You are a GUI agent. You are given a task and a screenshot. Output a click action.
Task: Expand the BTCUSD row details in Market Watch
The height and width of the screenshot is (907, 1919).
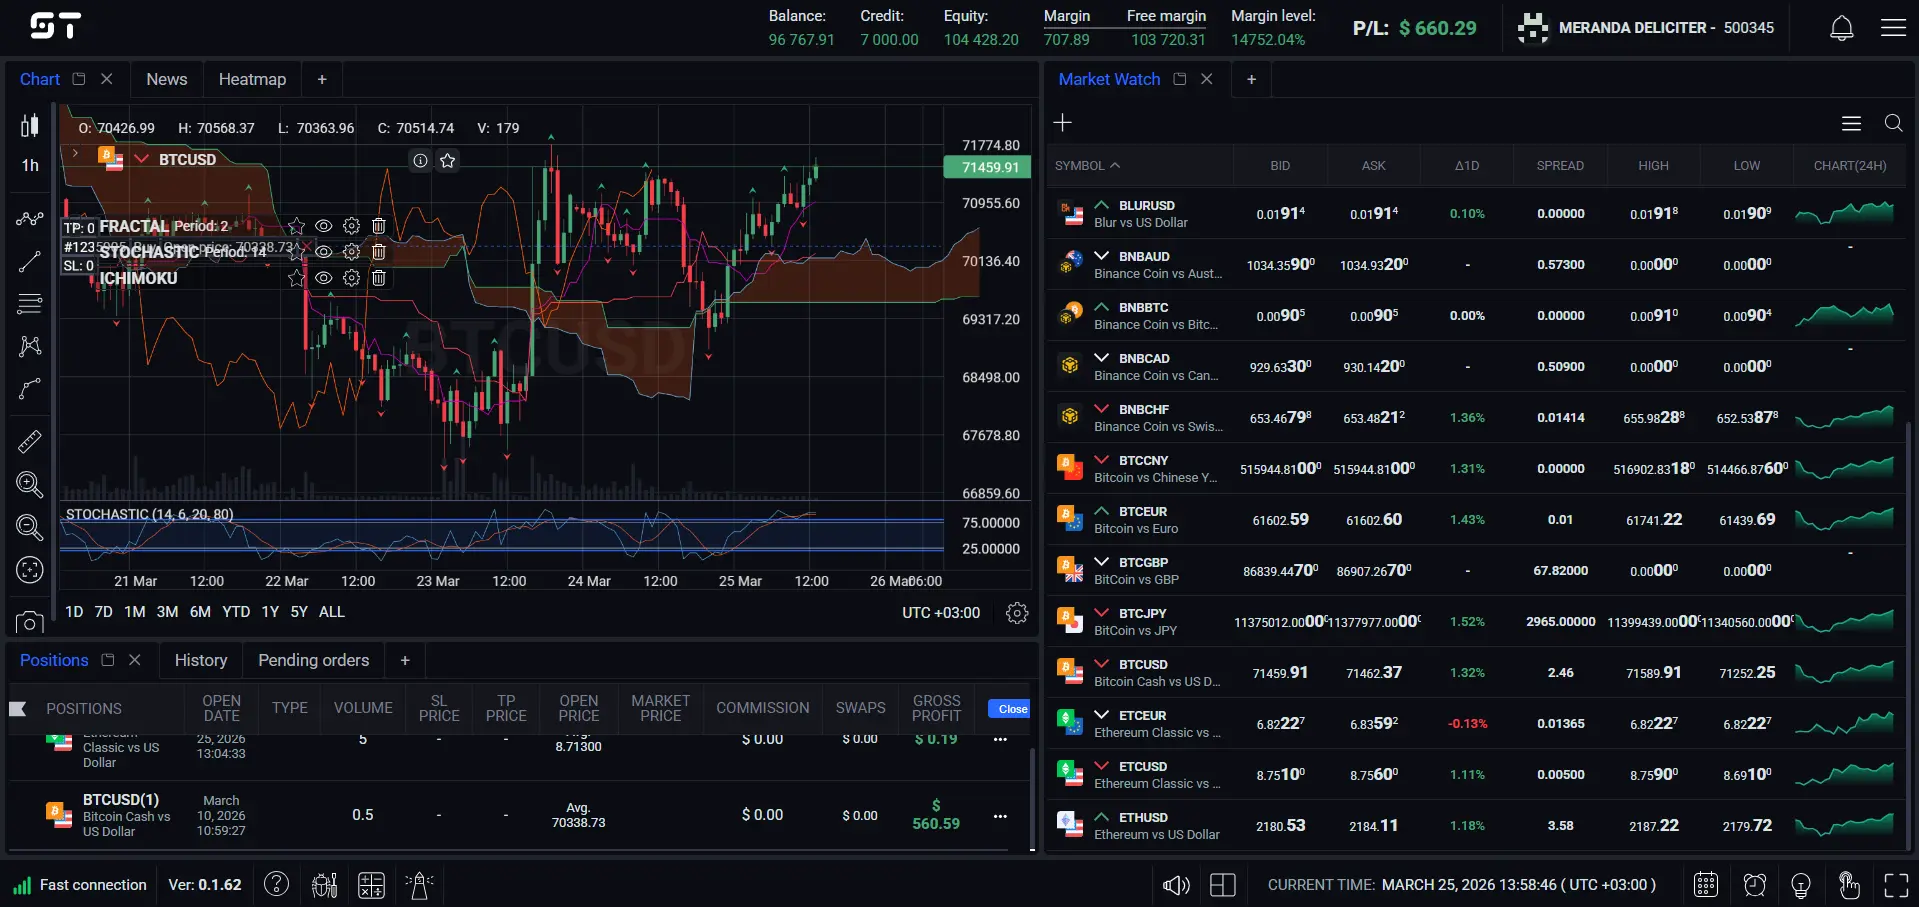tap(1102, 663)
